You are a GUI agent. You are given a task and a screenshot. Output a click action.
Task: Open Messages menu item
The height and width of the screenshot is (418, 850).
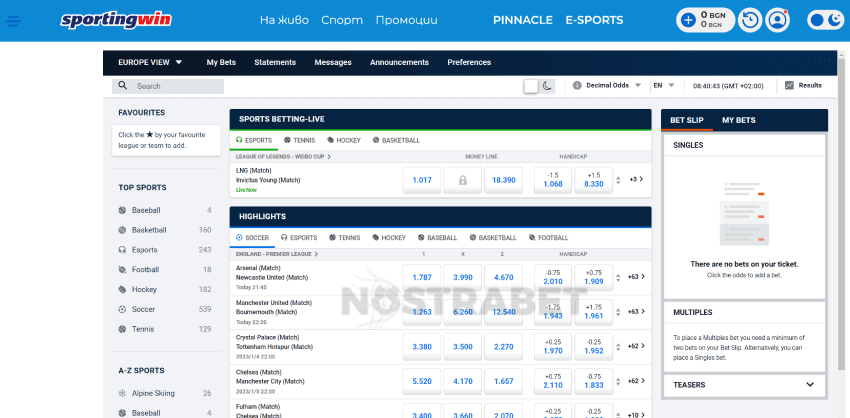333,62
